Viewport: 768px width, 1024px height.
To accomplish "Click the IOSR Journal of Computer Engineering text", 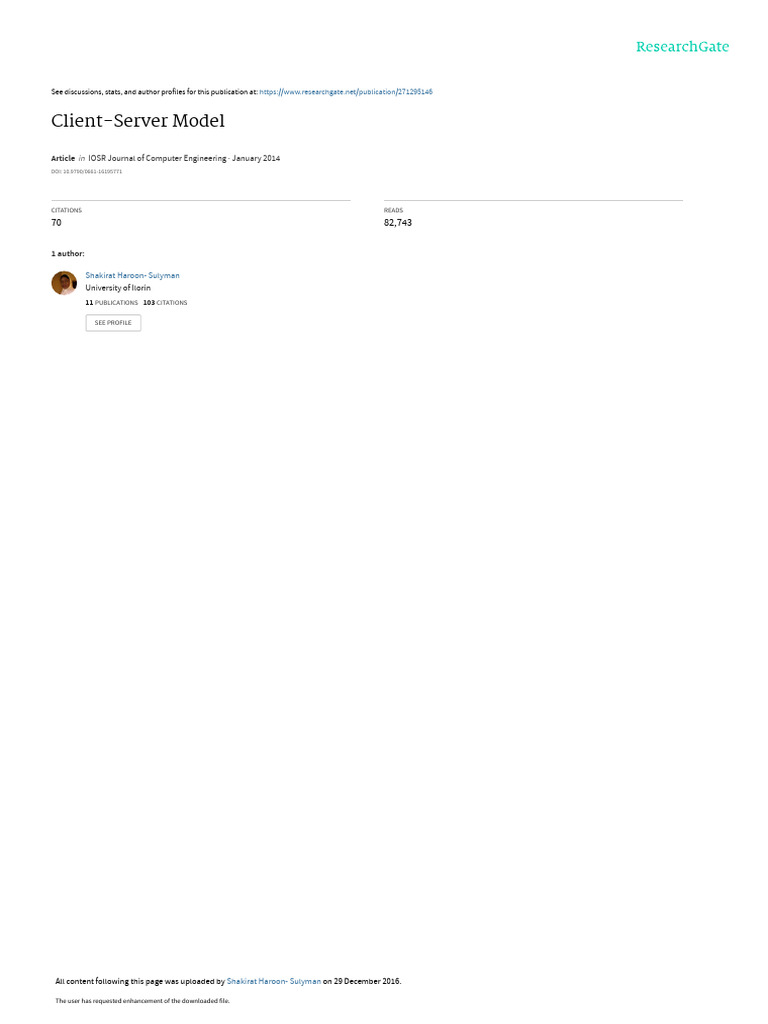I will point(157,158).
